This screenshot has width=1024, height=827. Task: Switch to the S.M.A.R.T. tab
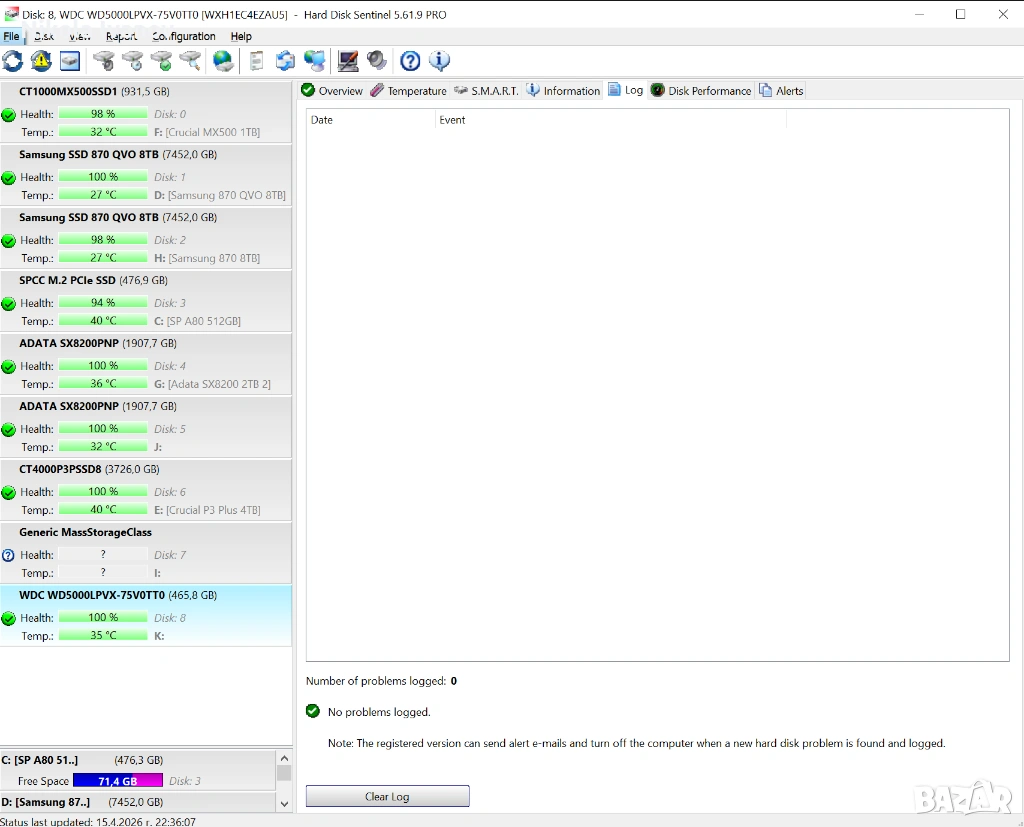click(x=487, y=91)
